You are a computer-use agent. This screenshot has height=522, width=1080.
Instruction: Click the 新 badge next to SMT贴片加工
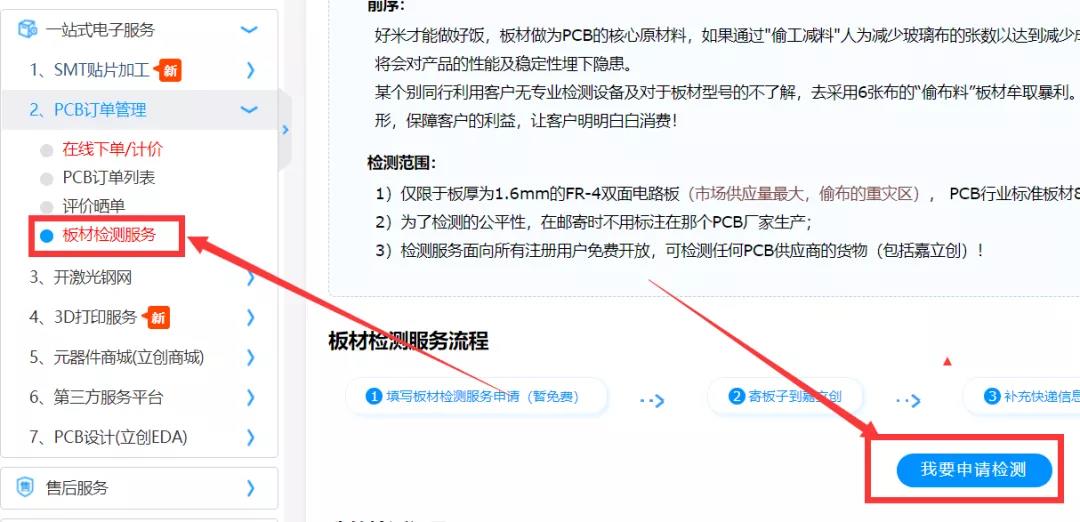pyautogui.click(x=169, y=70)
